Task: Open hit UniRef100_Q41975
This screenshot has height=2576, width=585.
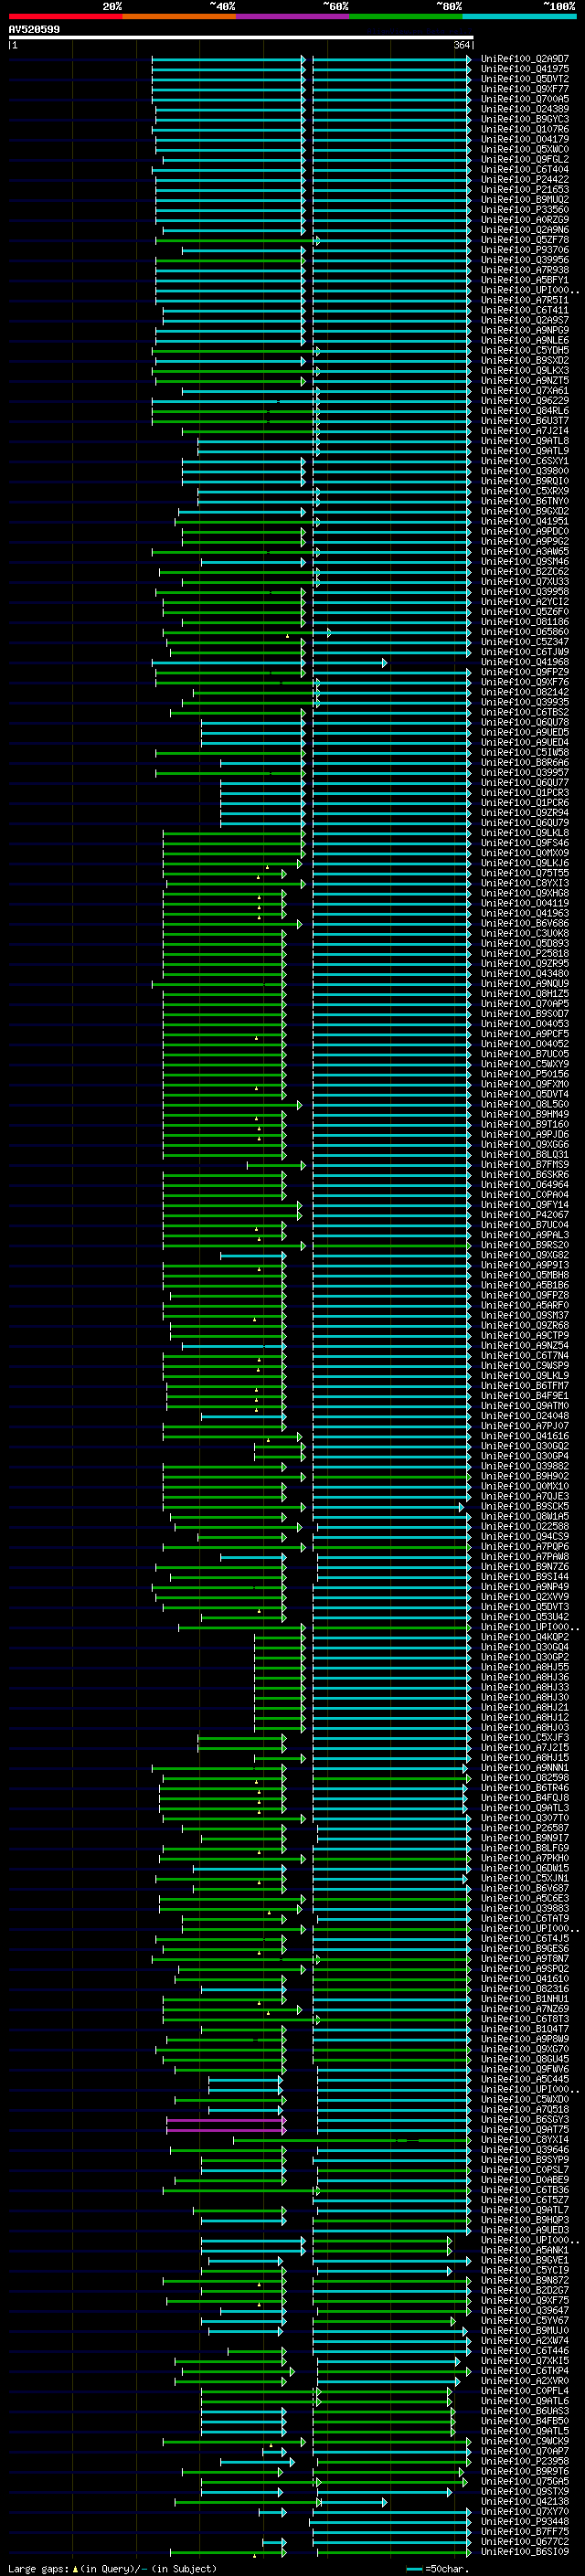Action: click(x=525, y=69)
